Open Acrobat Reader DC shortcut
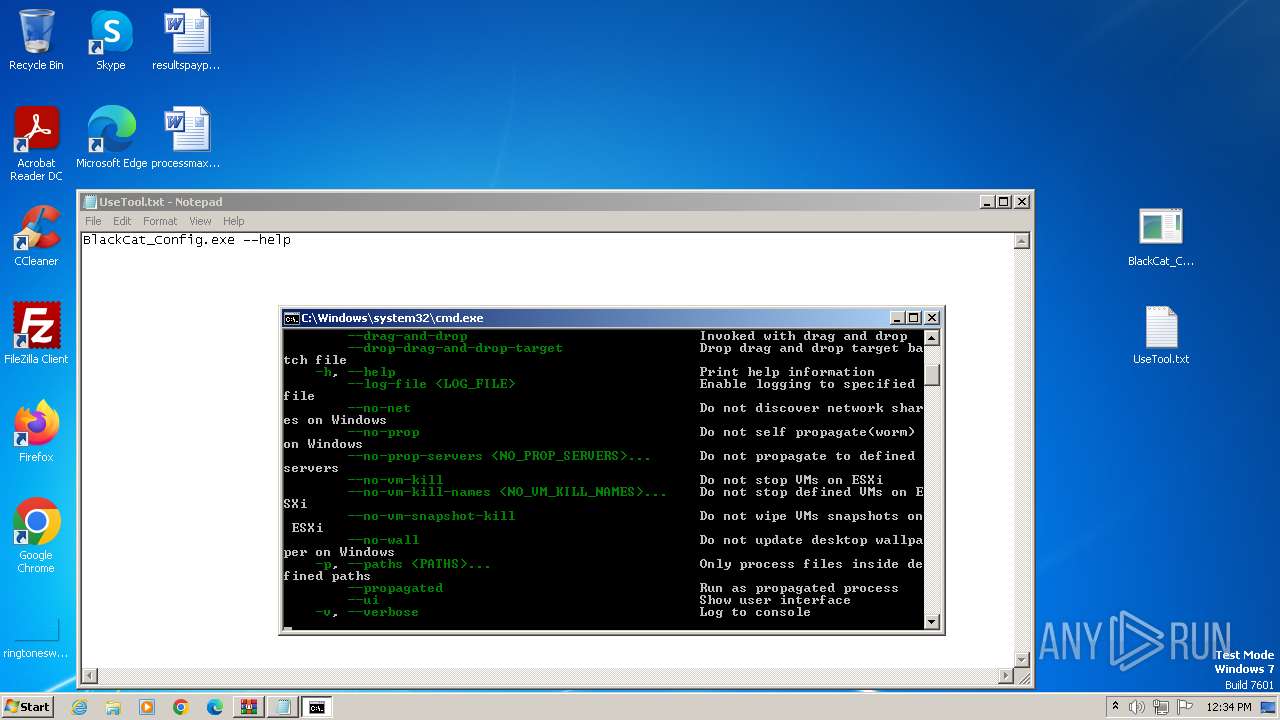The height and width of the screenshot is (720, 1280). 36,144
